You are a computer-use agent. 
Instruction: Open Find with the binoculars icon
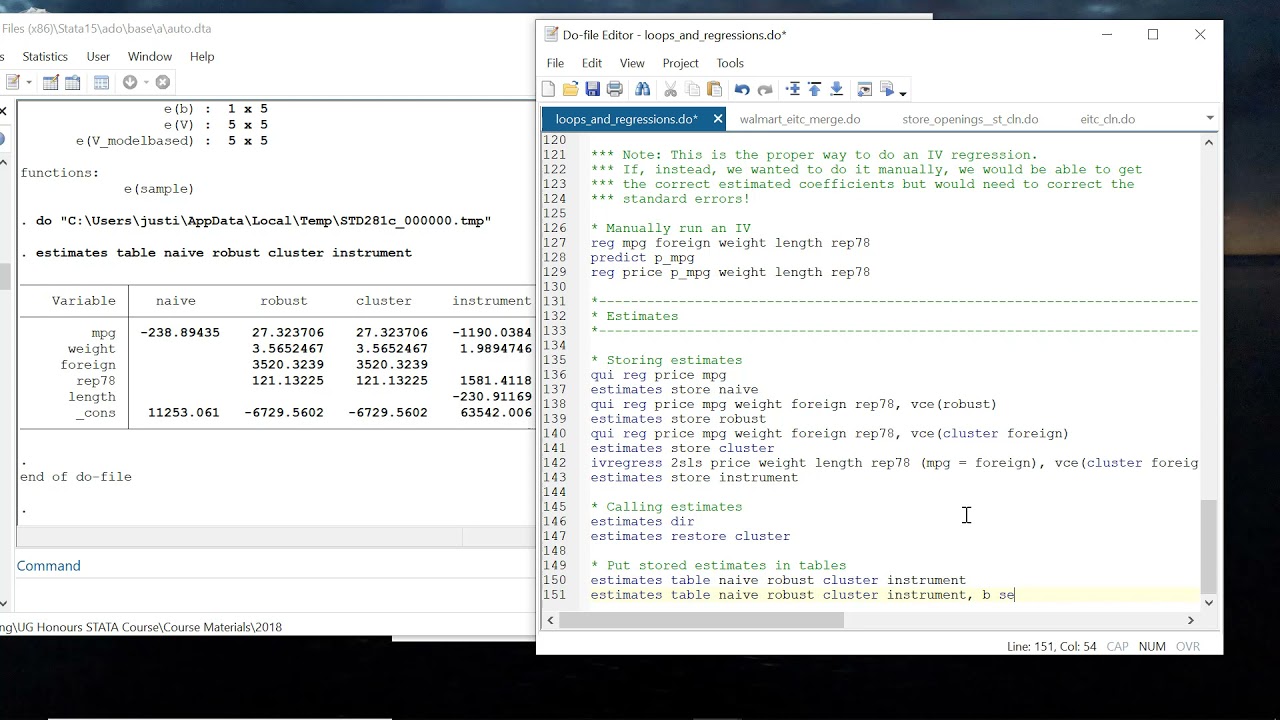[643, 89]
